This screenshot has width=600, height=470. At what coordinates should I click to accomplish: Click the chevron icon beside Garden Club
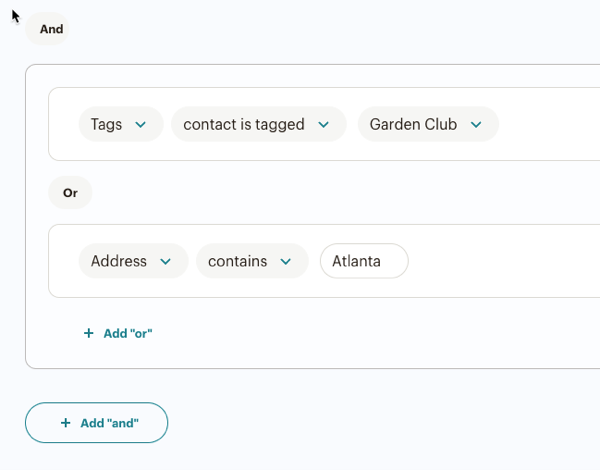click(476, 125)
